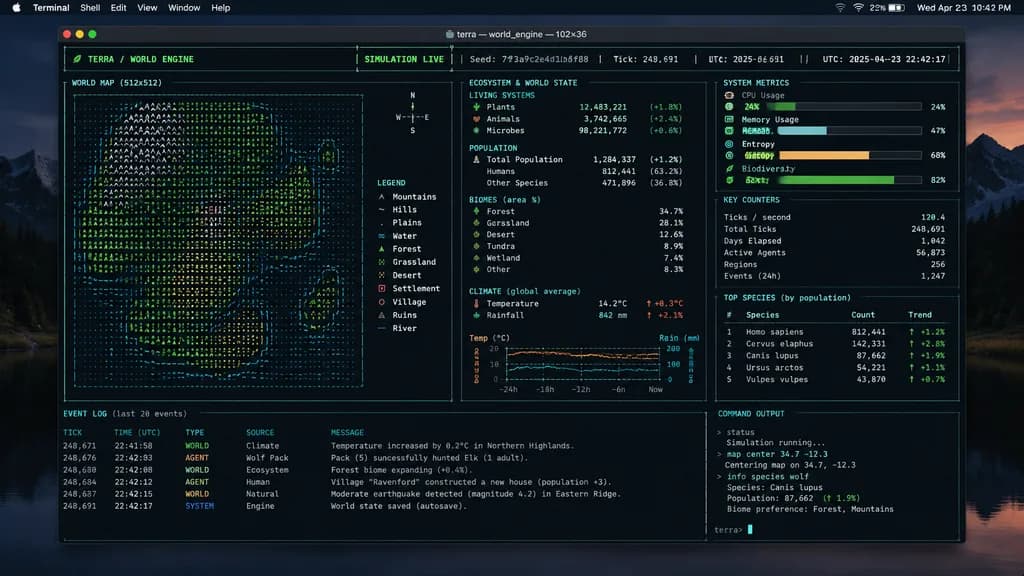The image size is (1024, 576).
Task: Select Homo sapiens row in Top Species
Action: click(835, 332)
